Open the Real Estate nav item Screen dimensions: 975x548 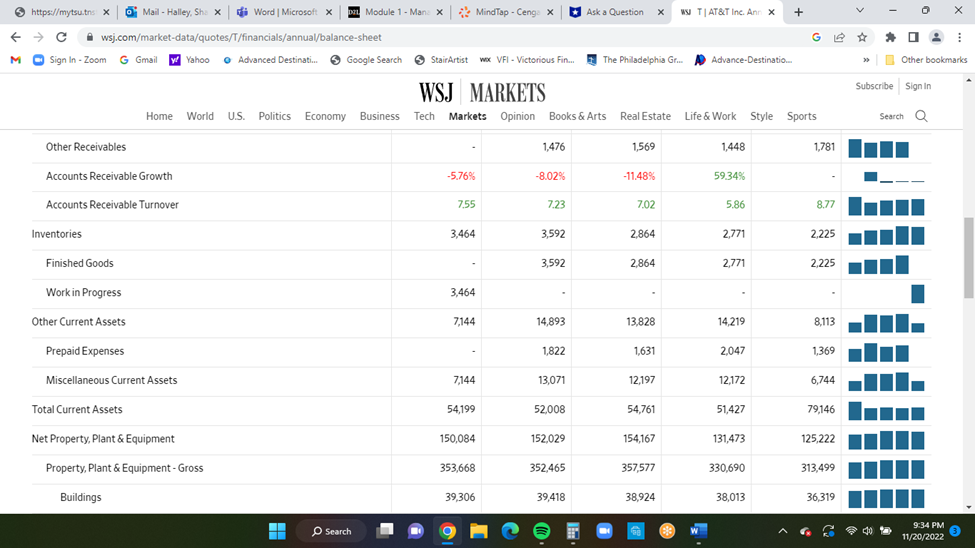click(645, 116)
